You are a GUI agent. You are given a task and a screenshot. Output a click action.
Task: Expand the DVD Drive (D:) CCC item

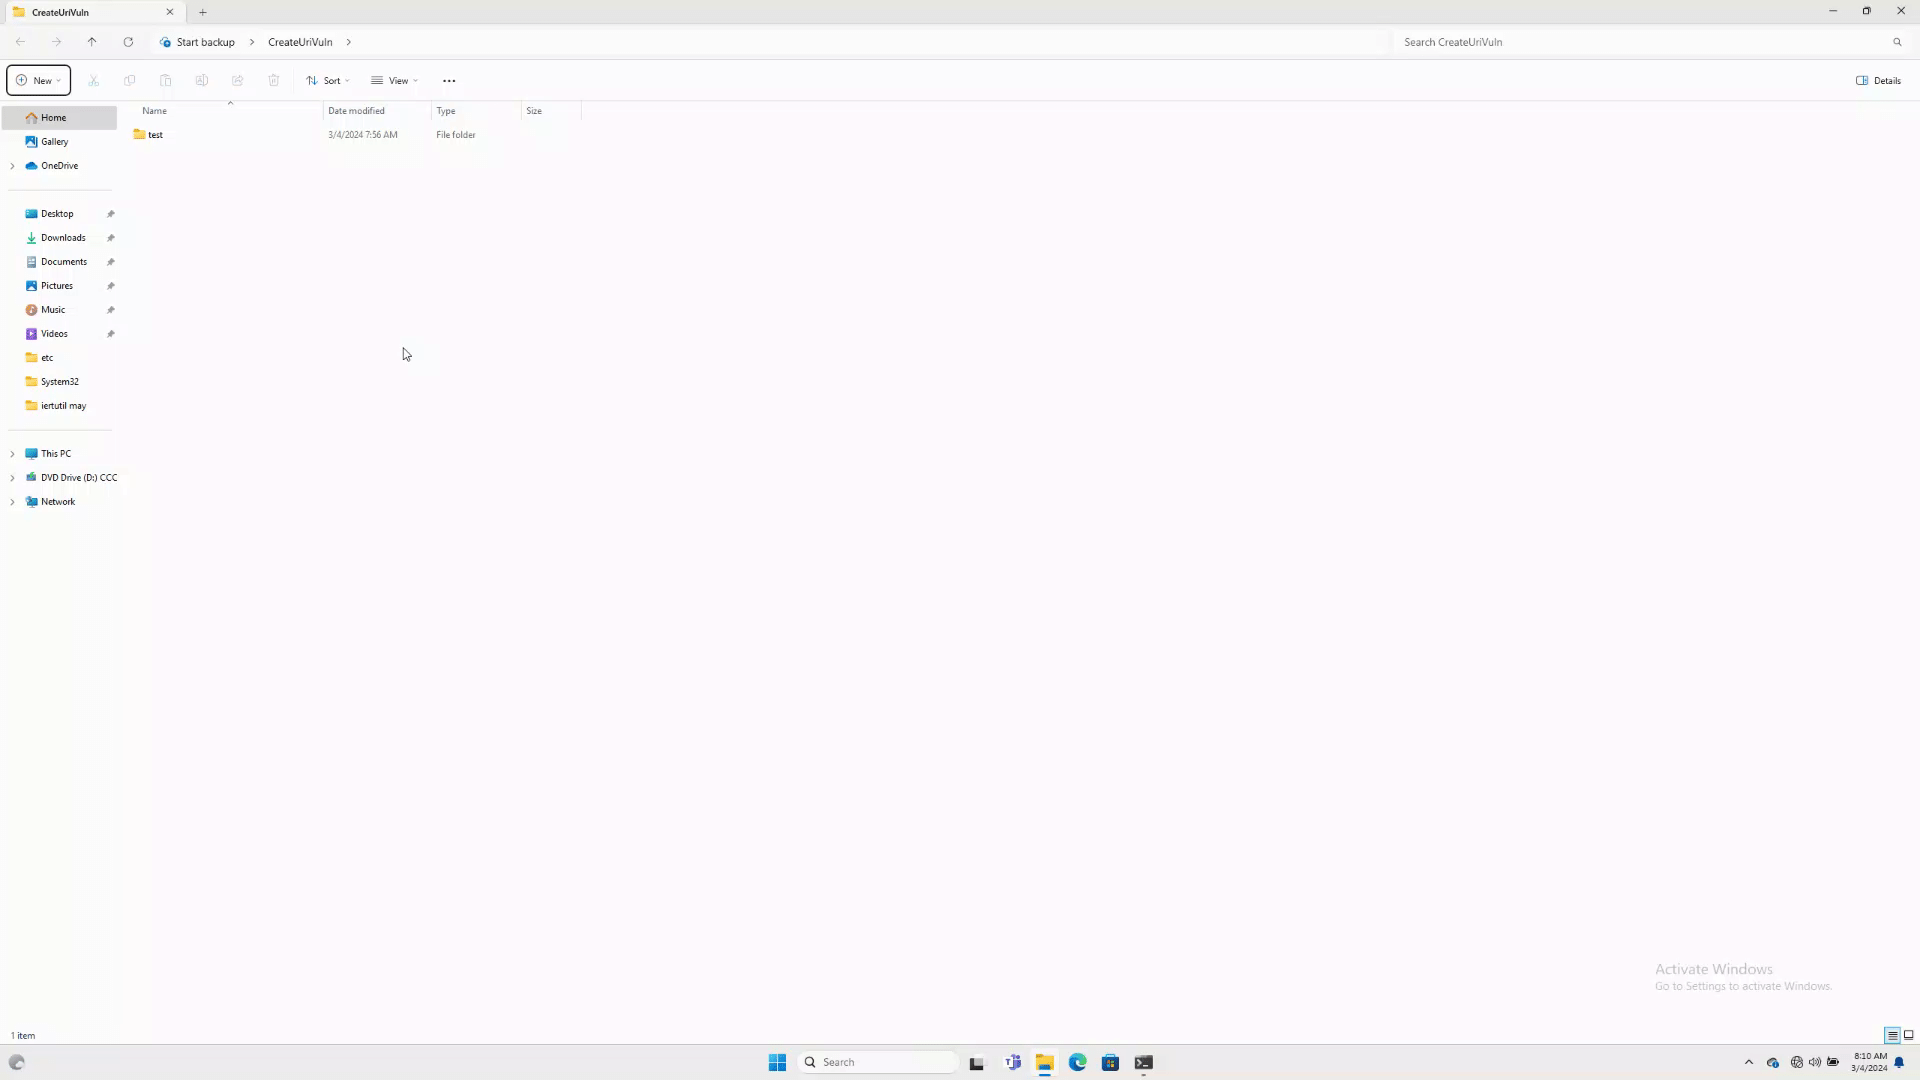coord(13,477)
